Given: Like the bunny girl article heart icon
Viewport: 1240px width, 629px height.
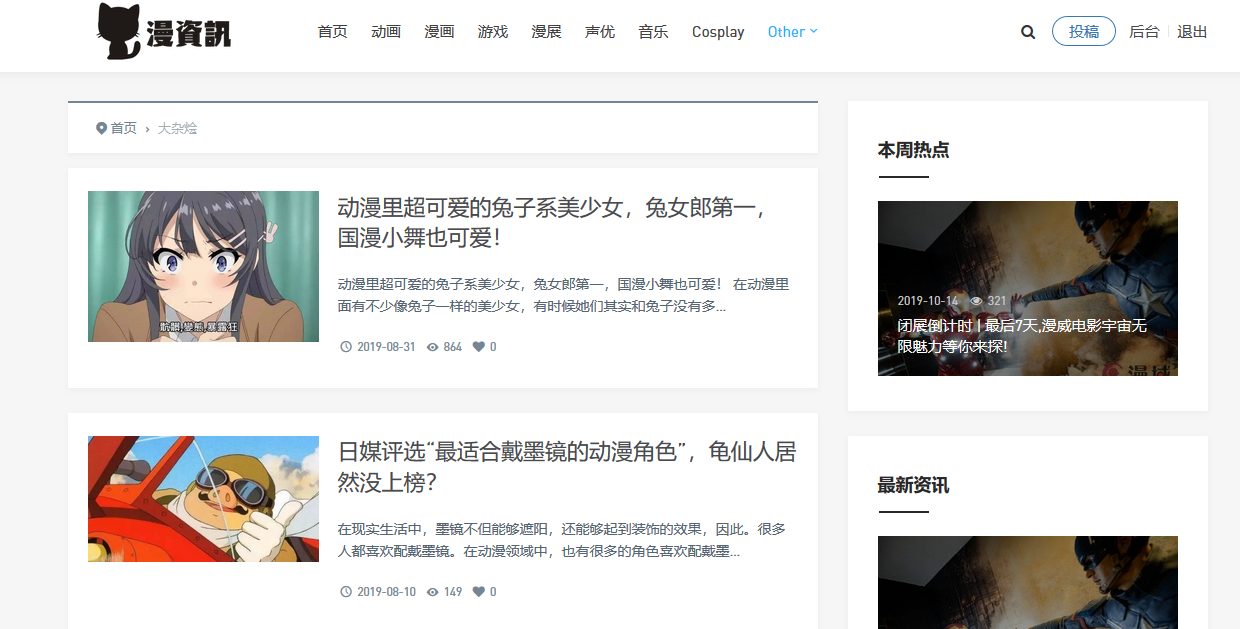Looking at the screenshot, I should (478, 347).
